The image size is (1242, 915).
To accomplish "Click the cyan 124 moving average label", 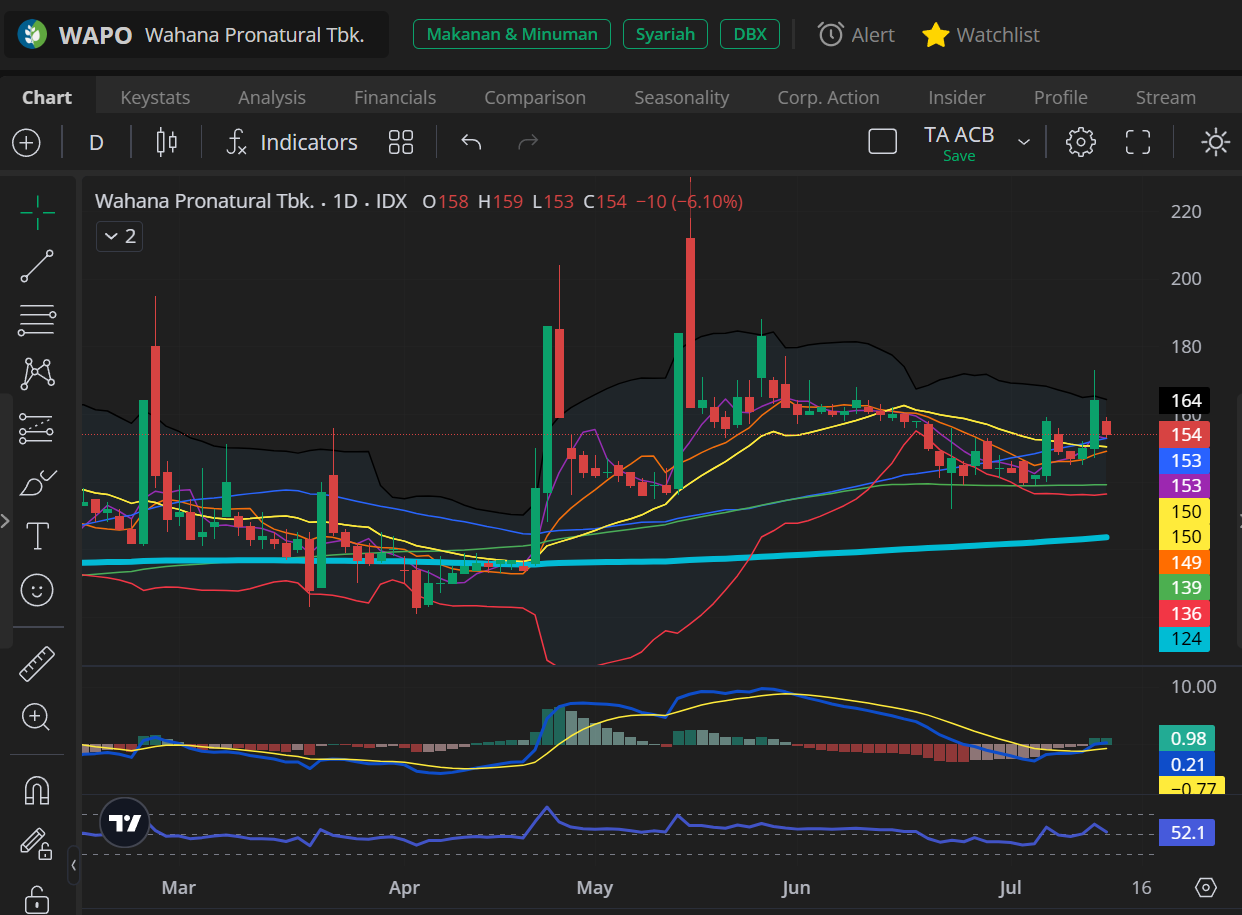I will click(x=1184, y=638).
